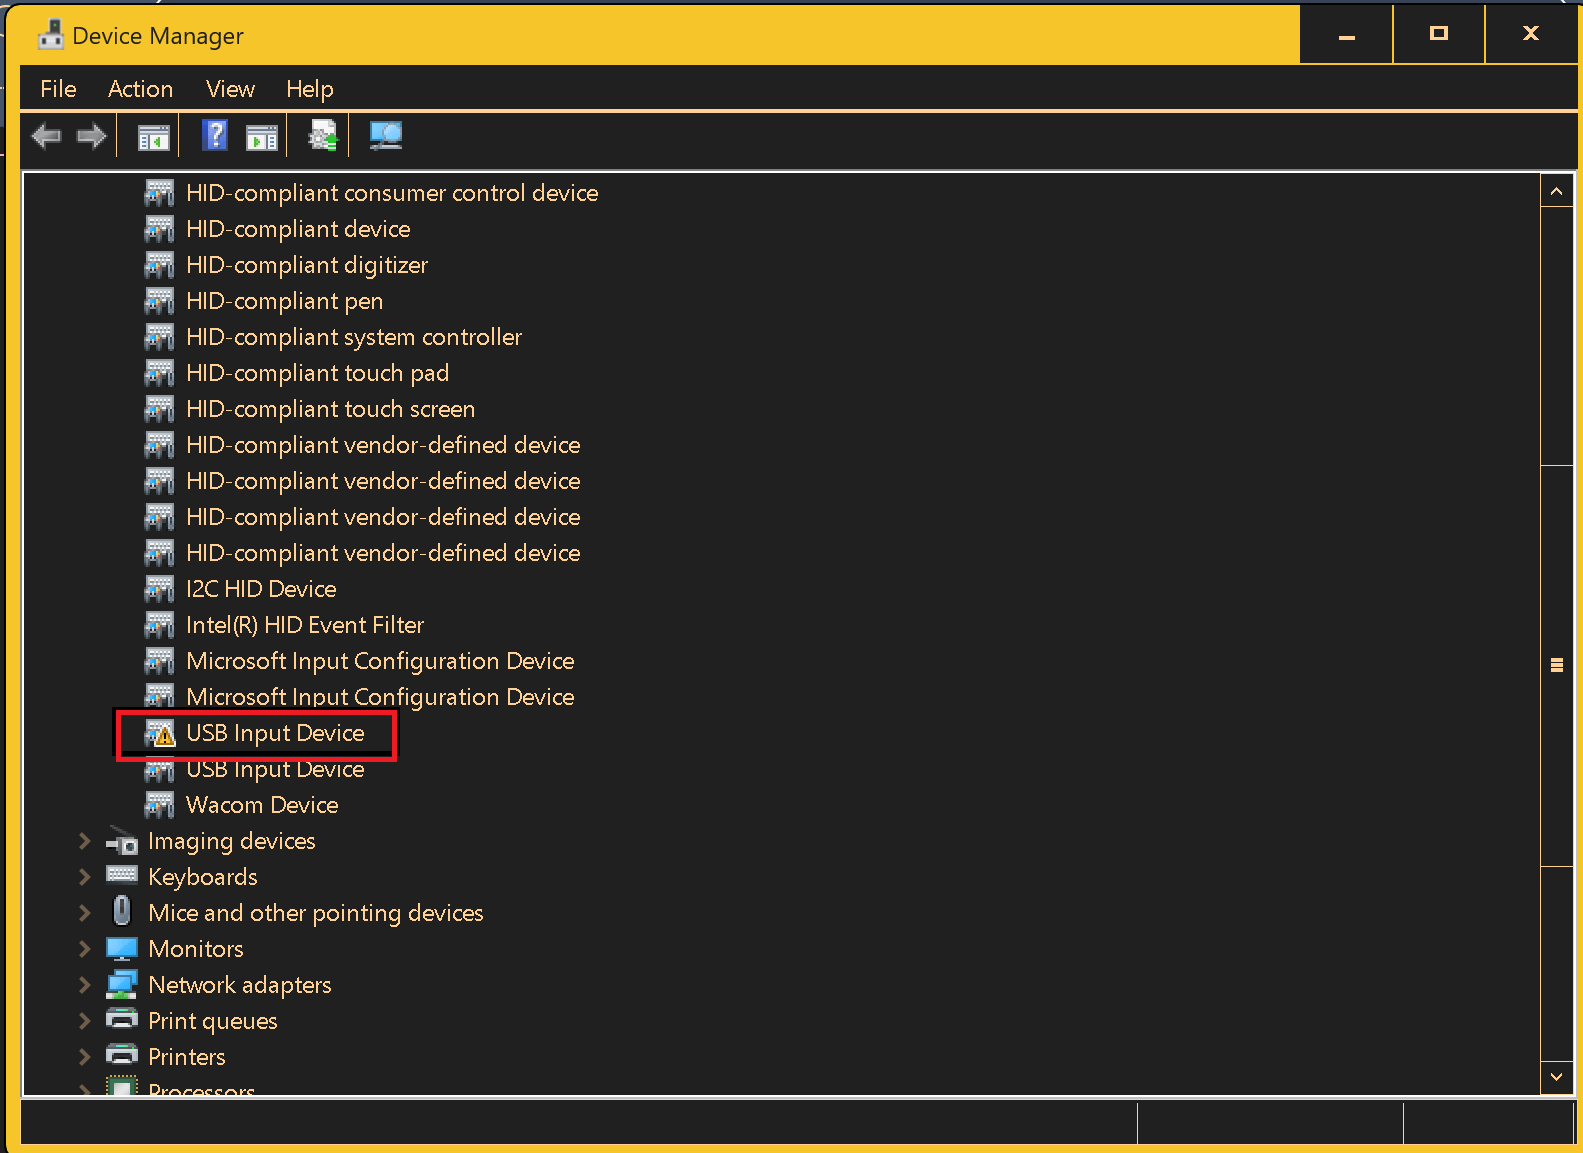Click the Update device driver toolbar icon

coord(323,135)
